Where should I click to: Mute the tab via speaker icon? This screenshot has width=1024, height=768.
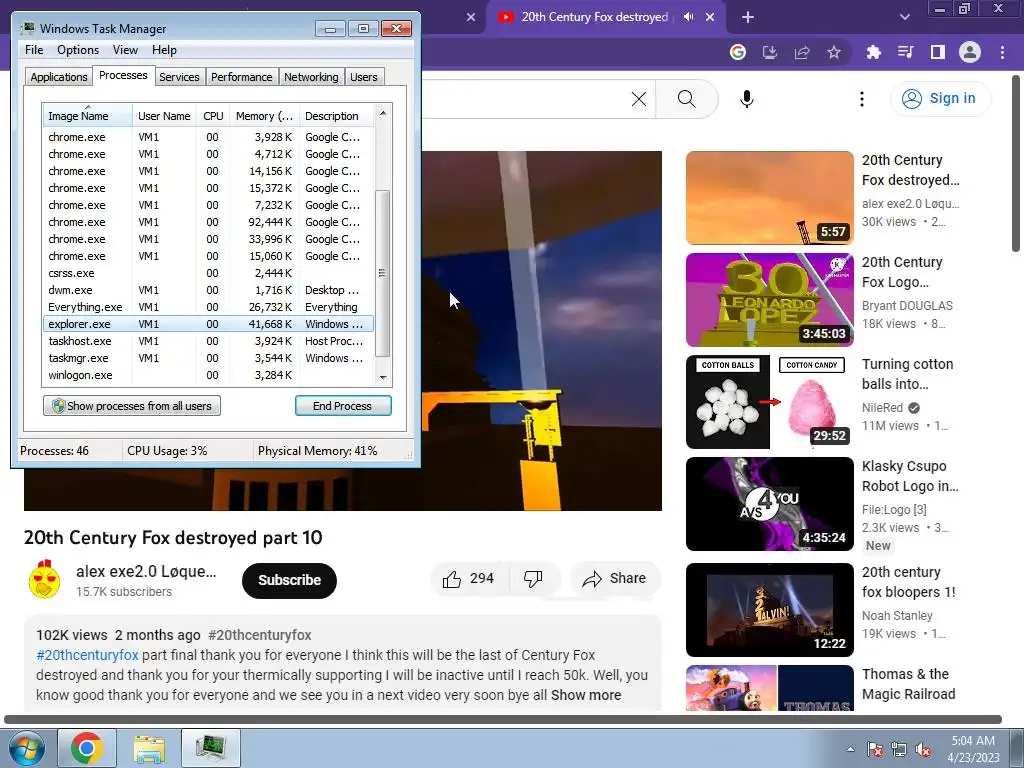pyautogui.click(x=688, y=17)
